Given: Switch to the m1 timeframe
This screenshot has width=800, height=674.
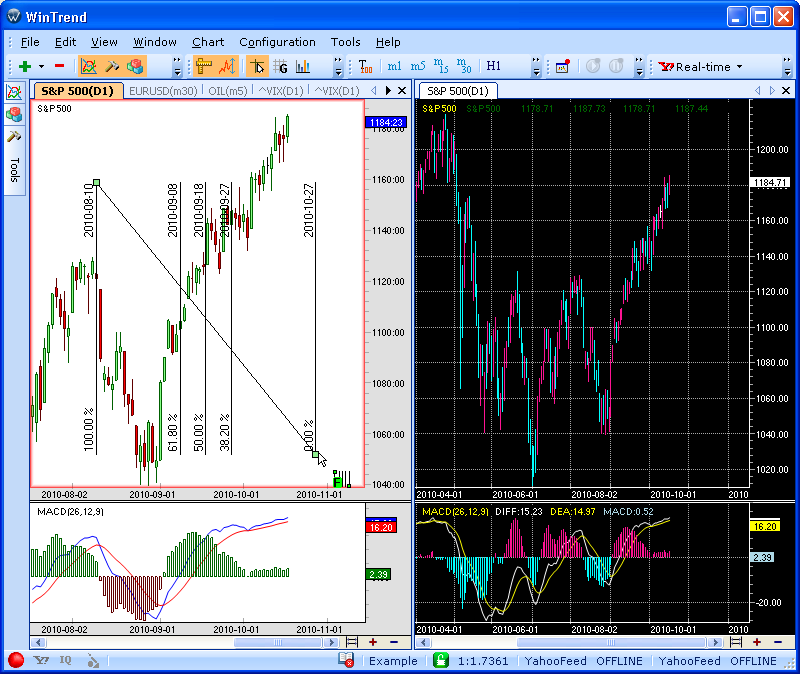Looking at the screenshot, I should [394, 66].
